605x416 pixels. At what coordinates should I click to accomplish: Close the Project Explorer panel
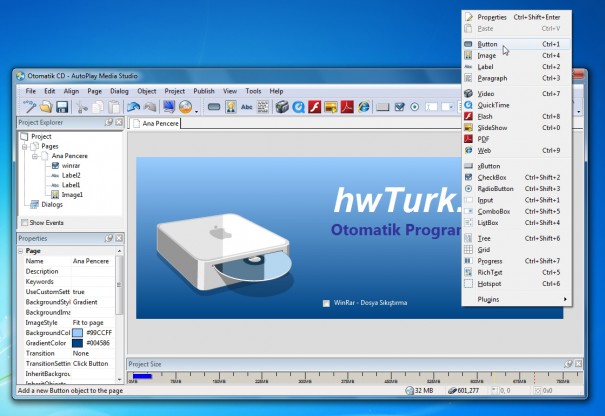119,122
